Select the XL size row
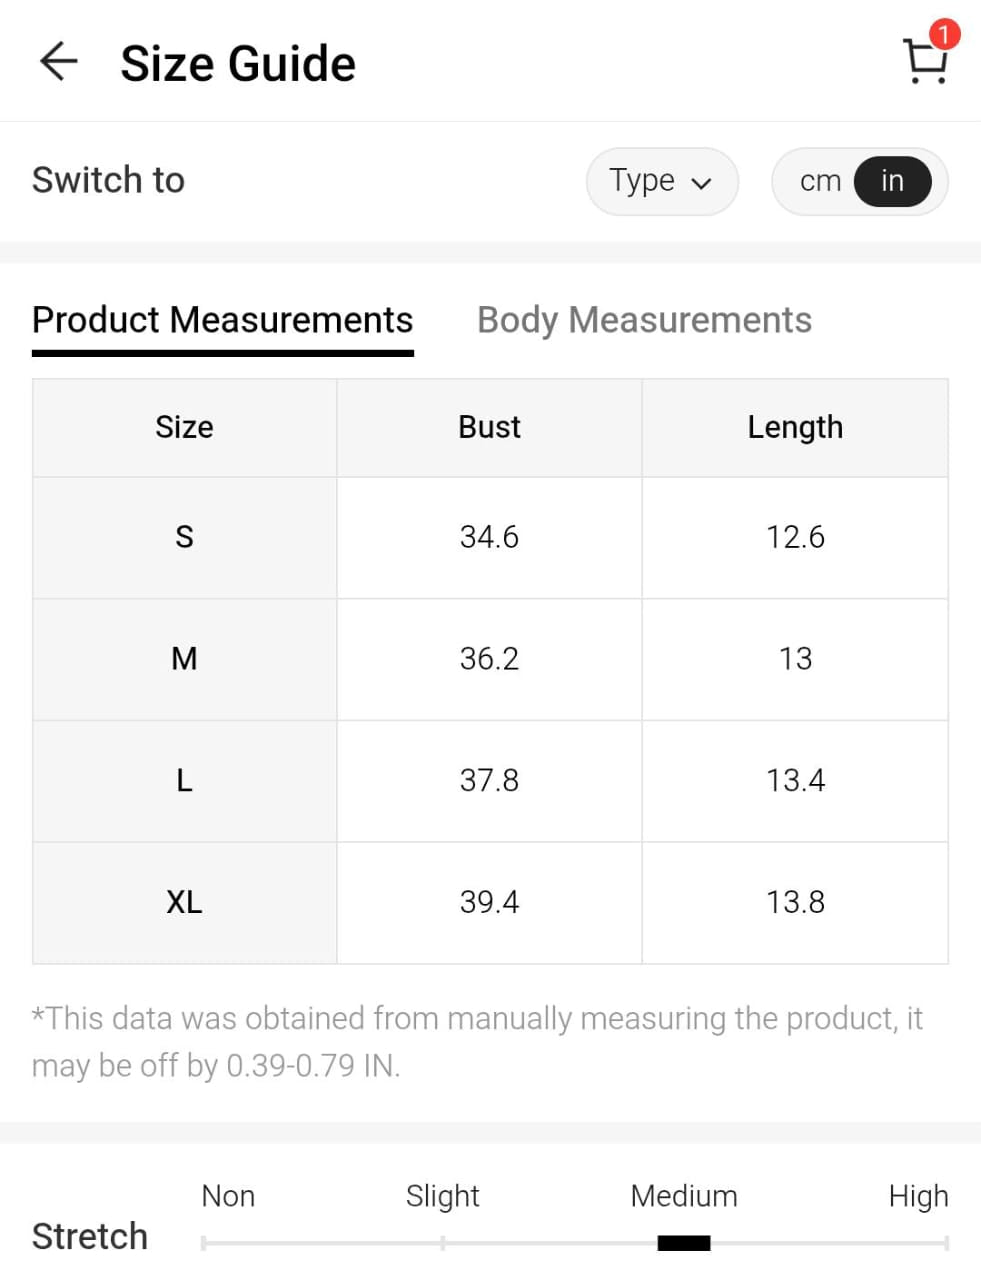This screenshot has width=981, height=1280. click(184, 902)
